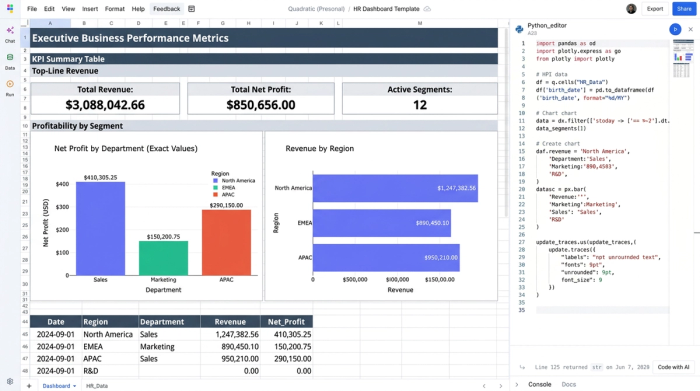Place cursor on code line 6 df = q.cells
The image size is (700, 391).
[x=572, y=82]
